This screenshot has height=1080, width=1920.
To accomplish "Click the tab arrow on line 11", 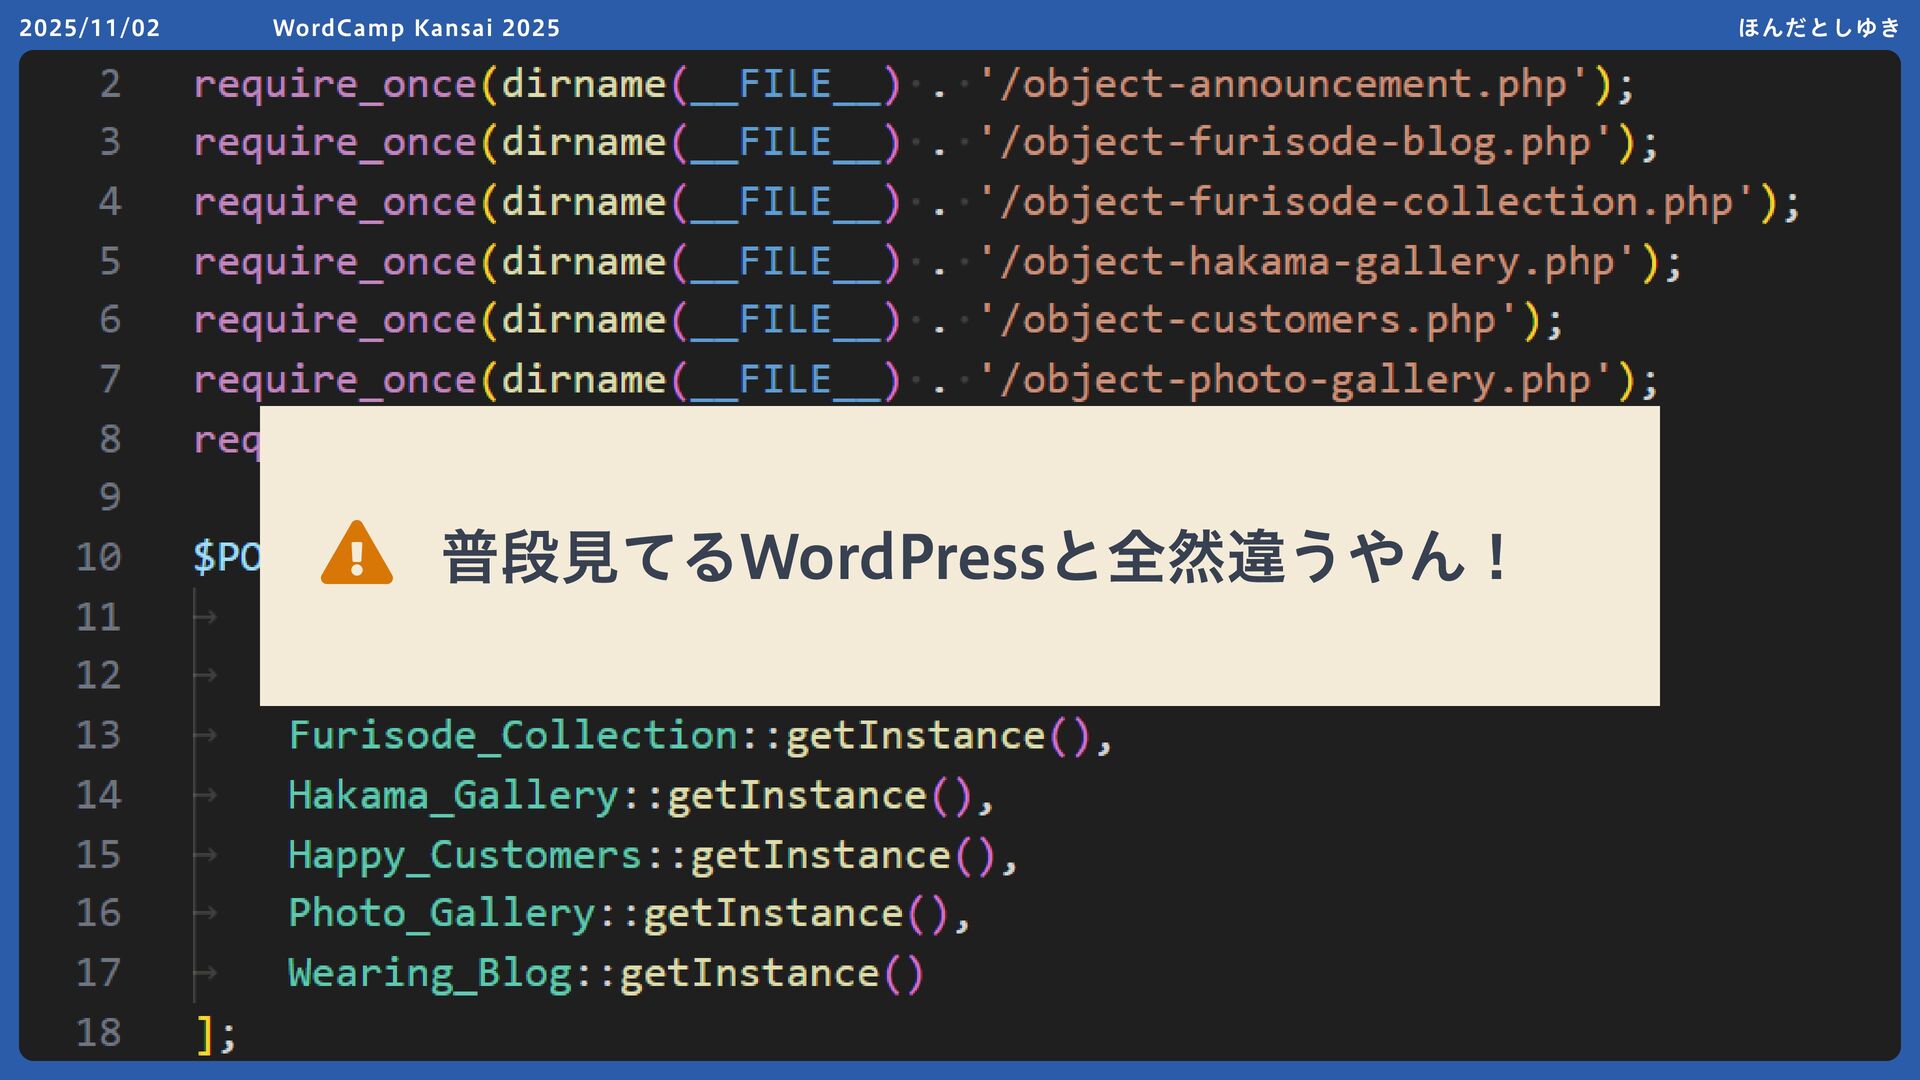I will tap(205, 617).
